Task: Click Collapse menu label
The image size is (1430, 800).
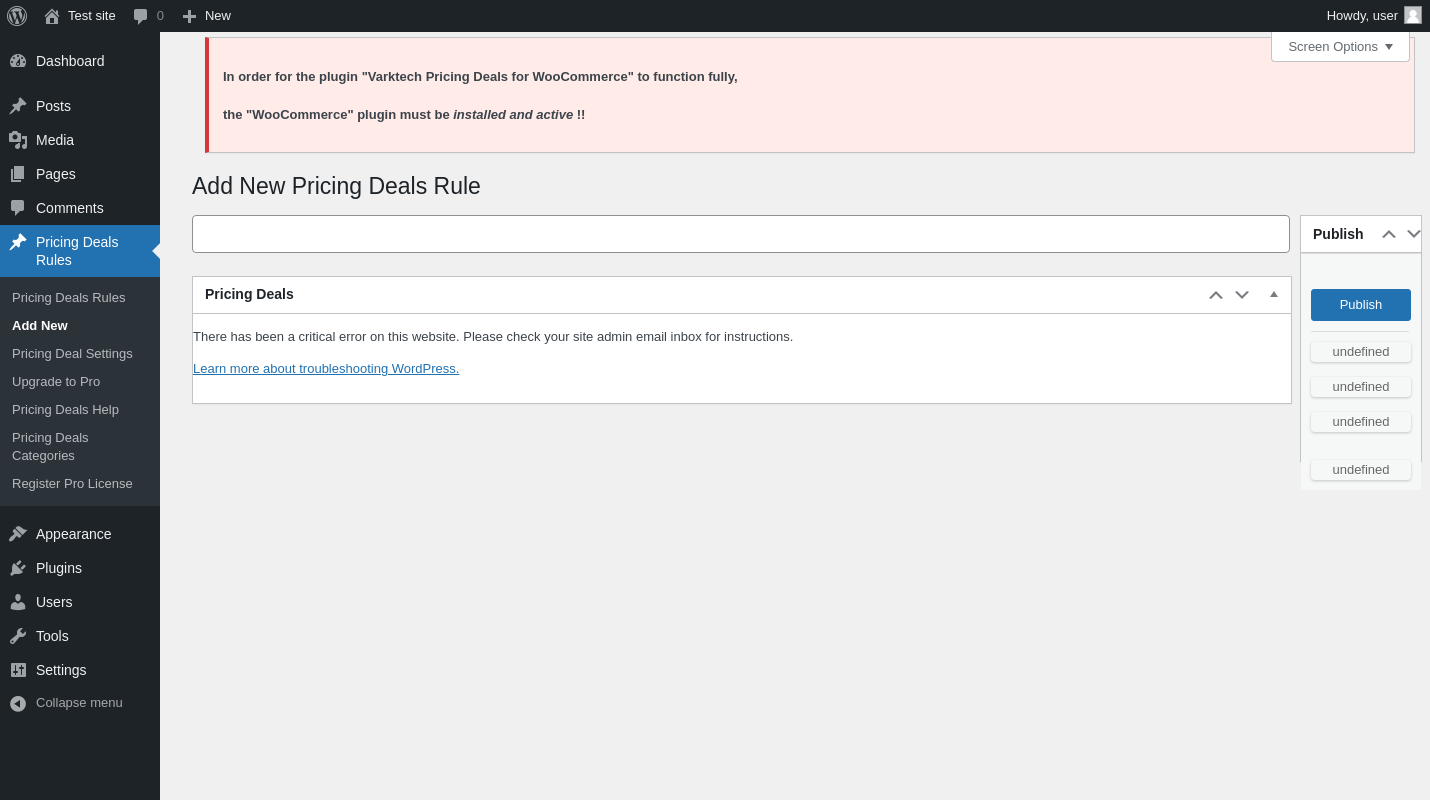Action: (x=79, y=703)
